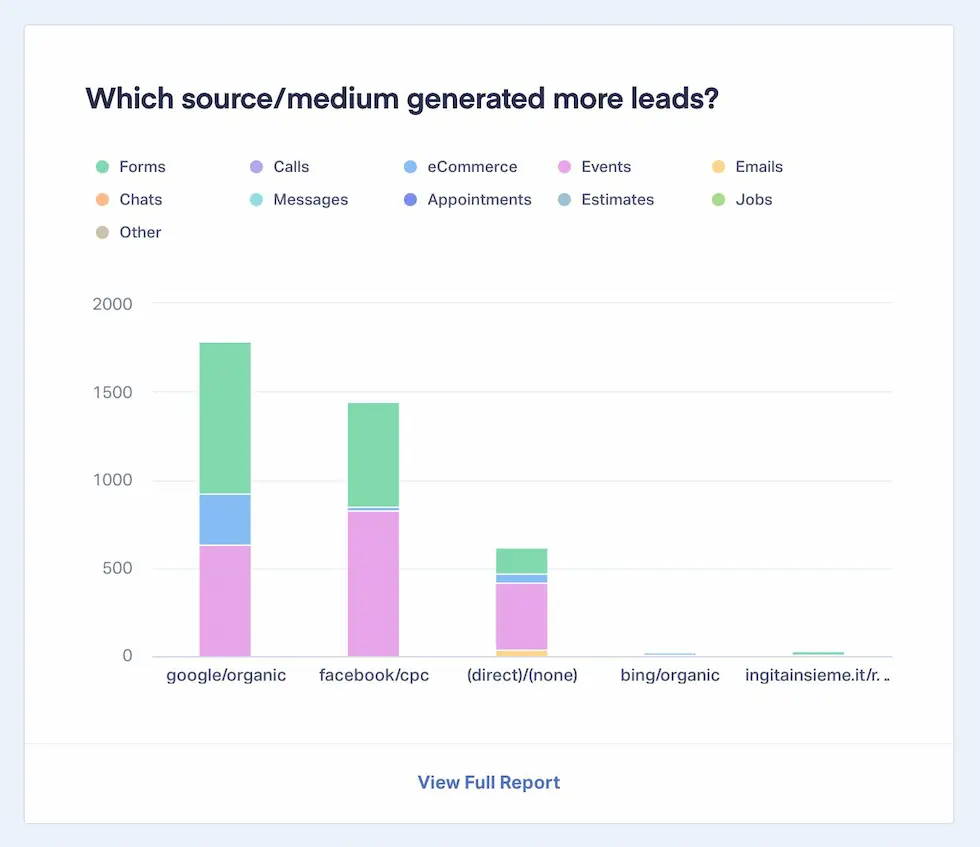Click the green Forms segment of google/organic bar
Viewport: 980px width, 847px height.
coord(225,418)
